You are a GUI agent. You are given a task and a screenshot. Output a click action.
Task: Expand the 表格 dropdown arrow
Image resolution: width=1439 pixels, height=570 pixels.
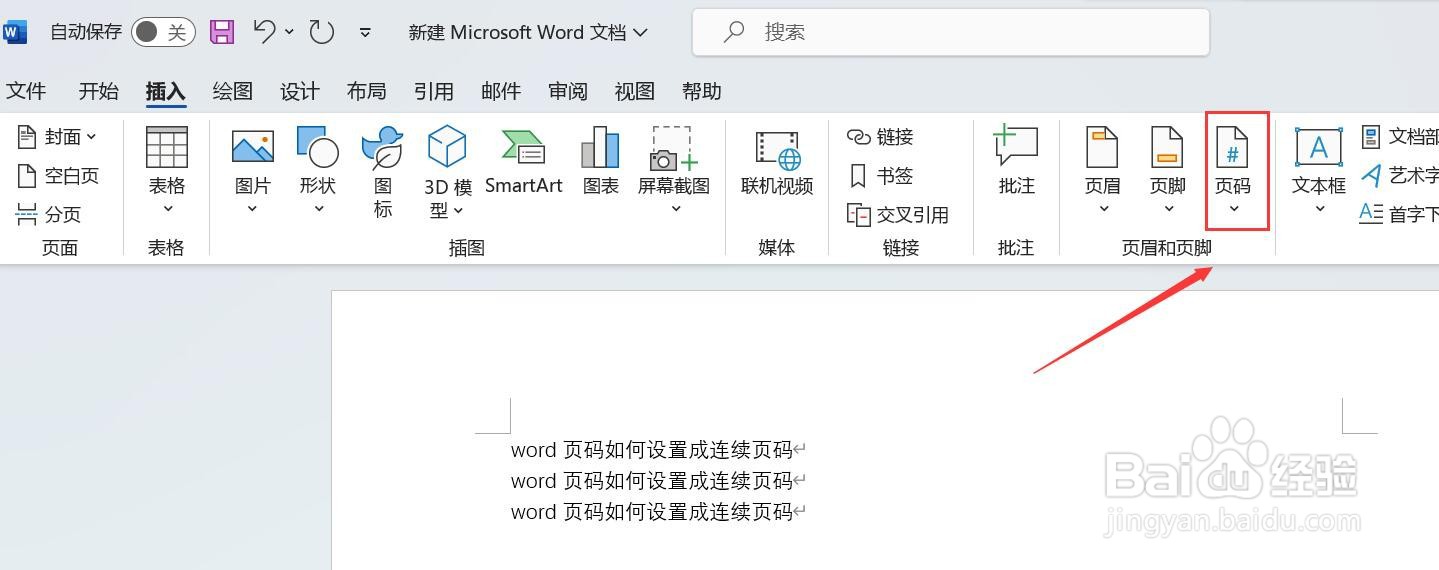click(x=167, y=209)
